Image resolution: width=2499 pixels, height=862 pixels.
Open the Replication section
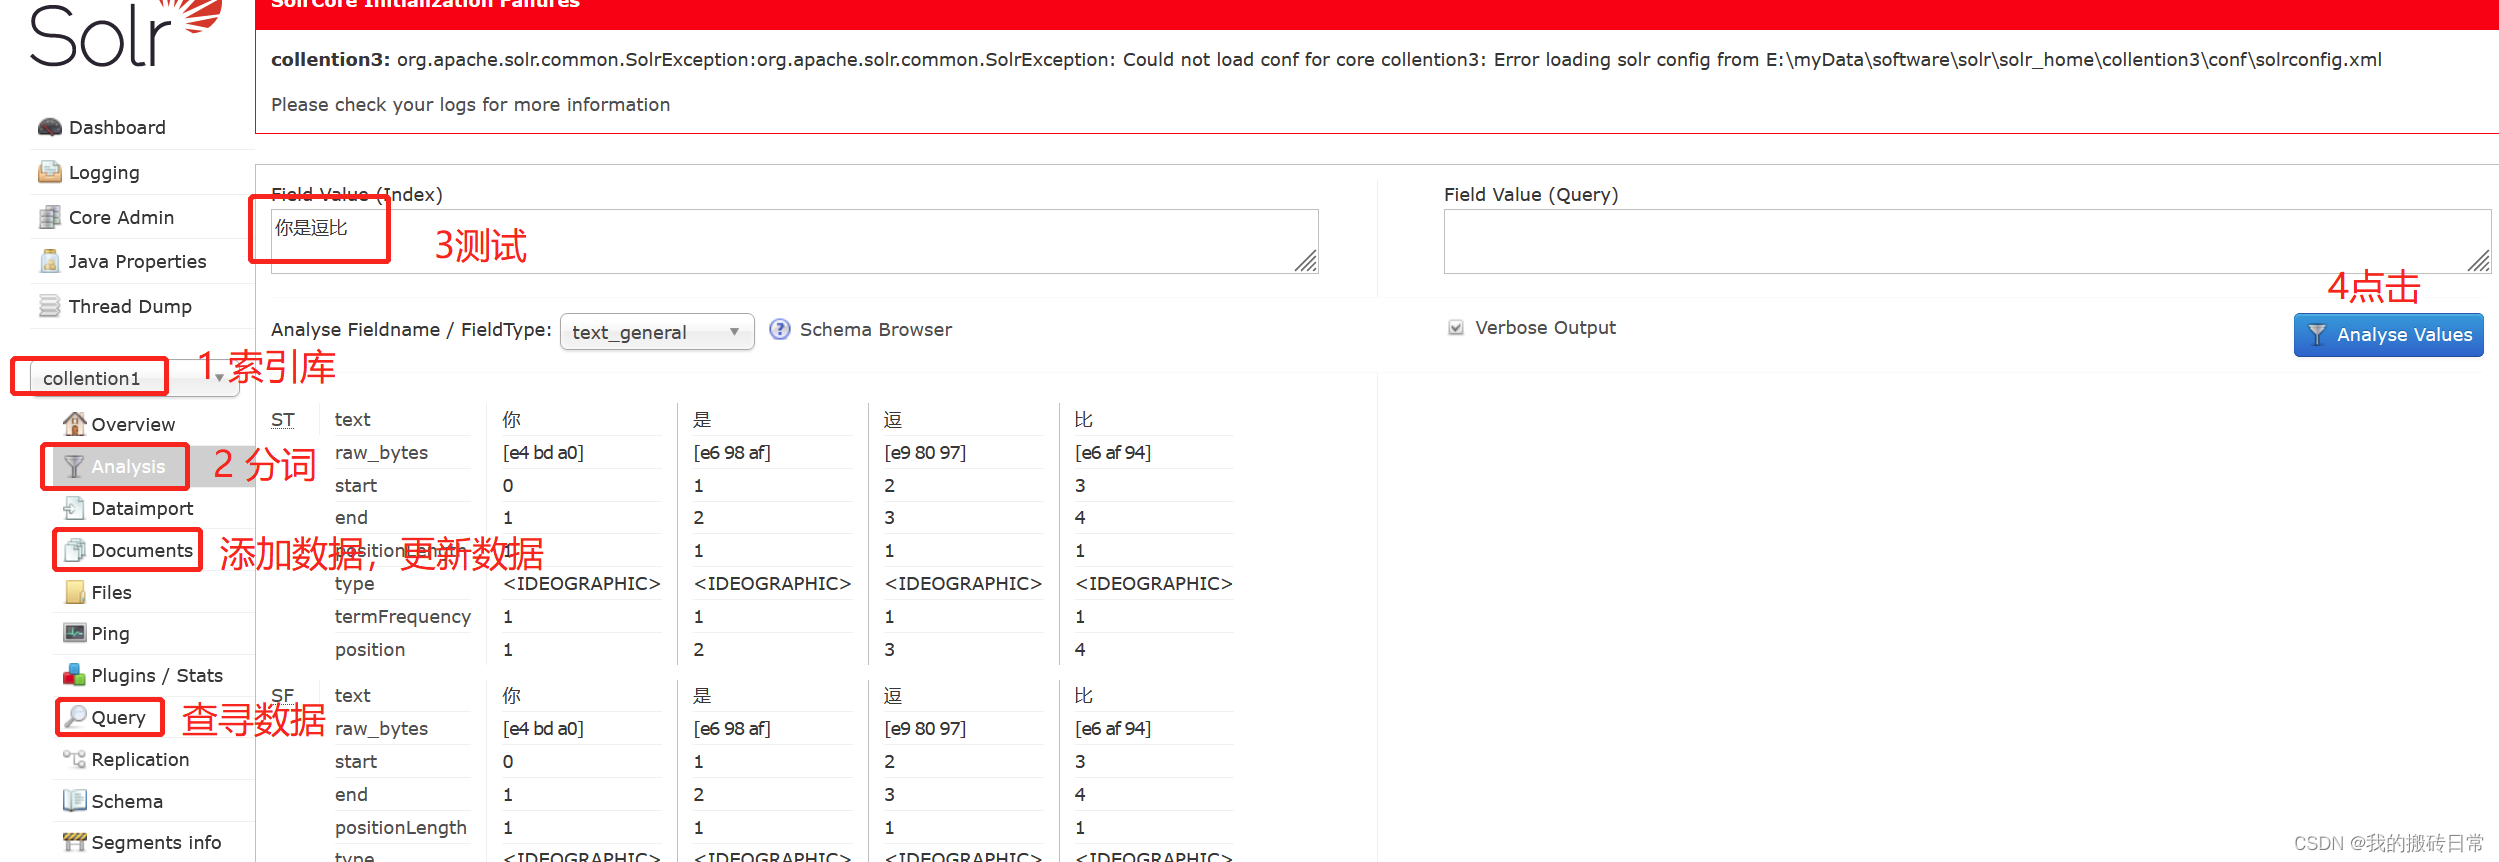tap(140, 759)
